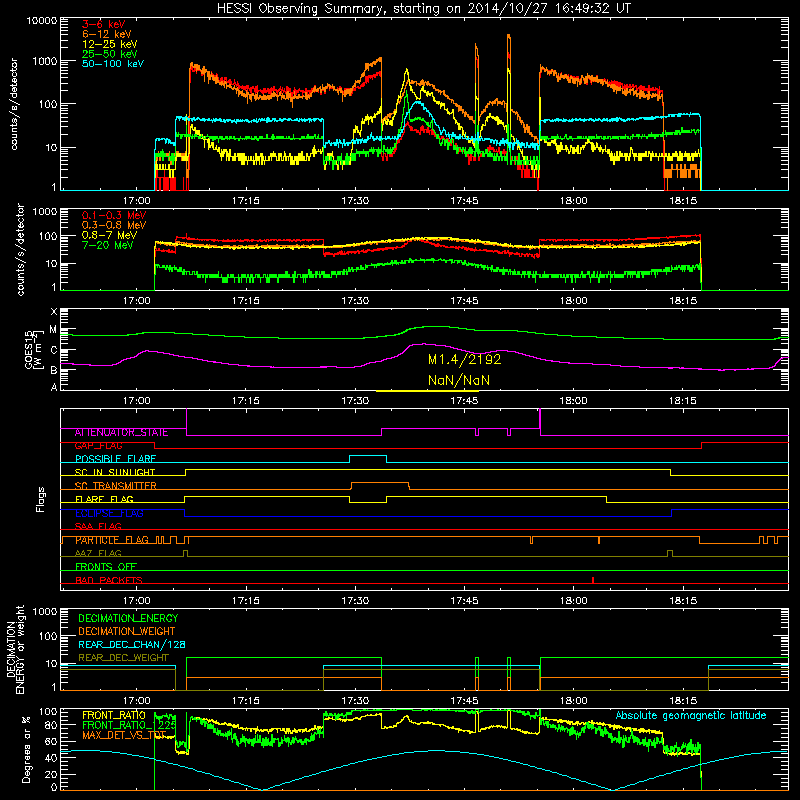Click the MAX_DET_VS_TOT legend label
Viewport: 800px width, 800px height.
click(x=124, y=735)
